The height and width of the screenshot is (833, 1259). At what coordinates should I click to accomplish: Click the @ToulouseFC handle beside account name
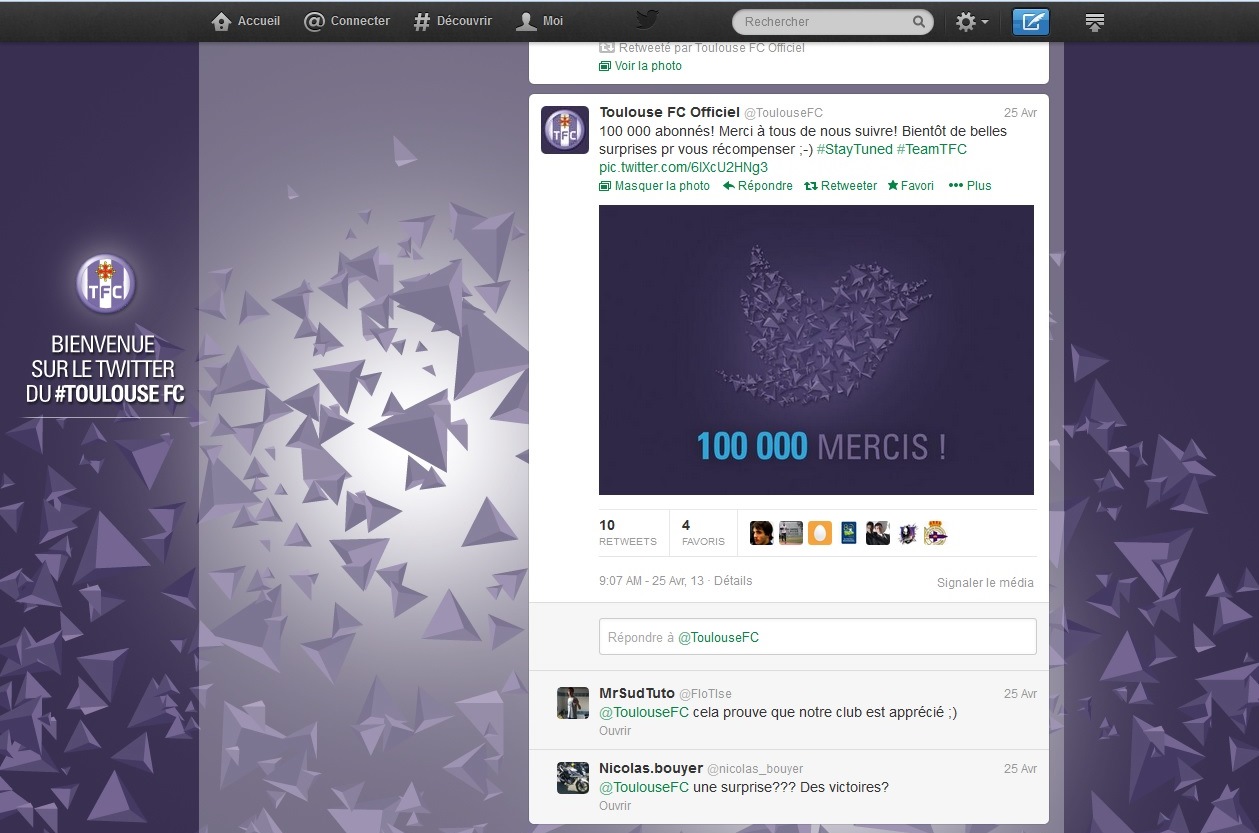click(x=783, y=113)
